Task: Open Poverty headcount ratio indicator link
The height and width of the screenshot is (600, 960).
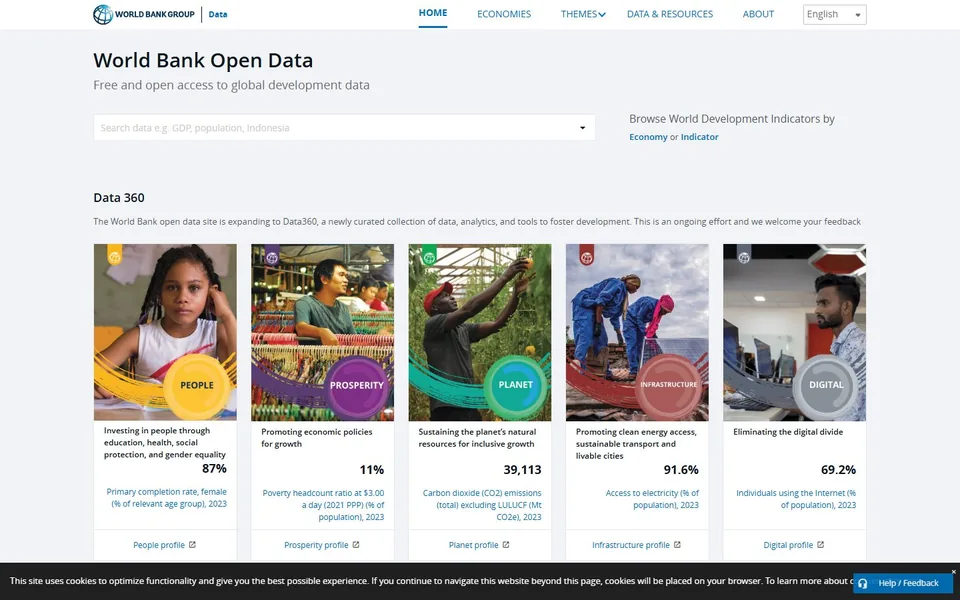Action: click(323, 505)
